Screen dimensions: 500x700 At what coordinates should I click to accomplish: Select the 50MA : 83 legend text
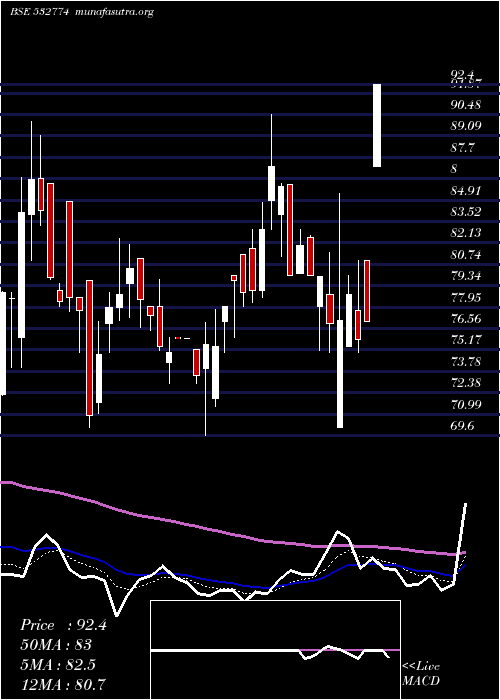click(56, 645)
